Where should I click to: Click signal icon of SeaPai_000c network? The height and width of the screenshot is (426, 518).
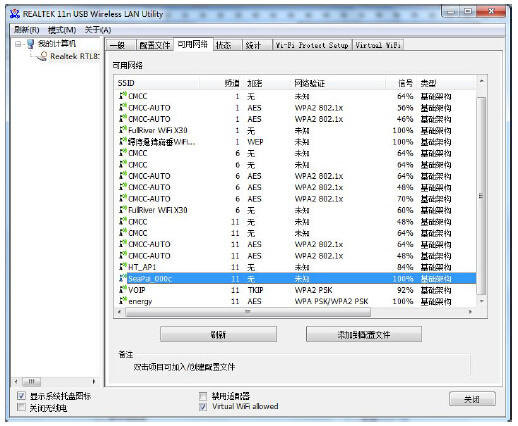click(123, 278)
